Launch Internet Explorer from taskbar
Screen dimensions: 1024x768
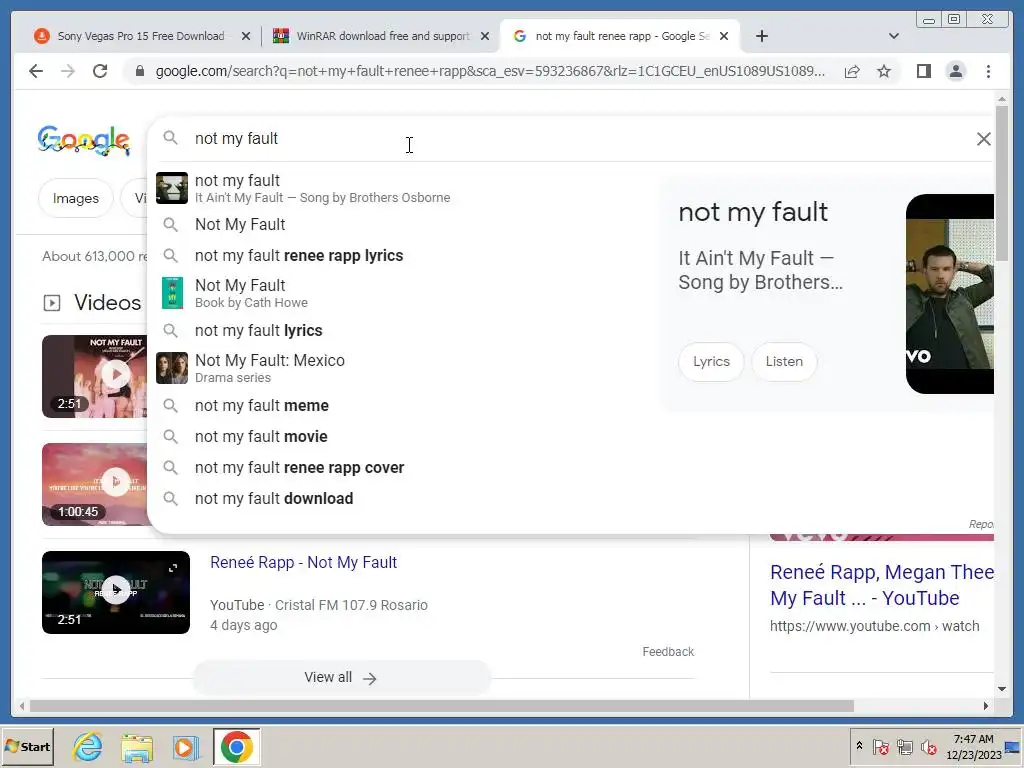tap(88, 747)
